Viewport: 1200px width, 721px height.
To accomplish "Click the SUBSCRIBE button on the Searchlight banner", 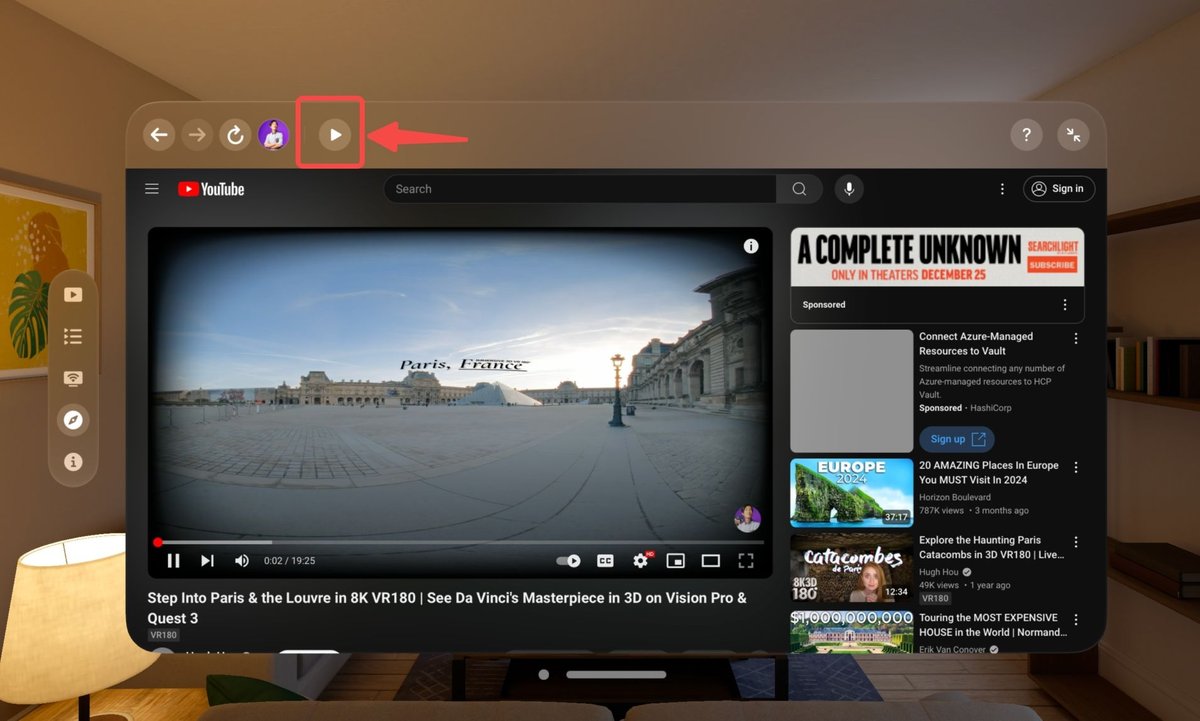I will 1052,265.
